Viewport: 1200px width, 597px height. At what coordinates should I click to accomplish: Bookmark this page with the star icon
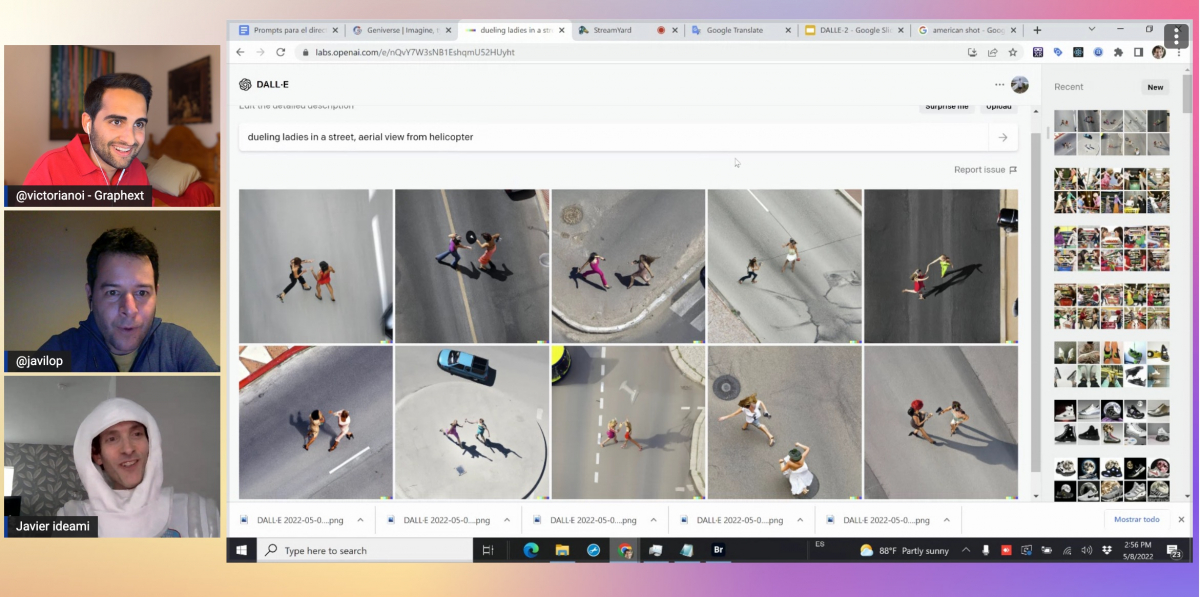(x=1013, y=52)
